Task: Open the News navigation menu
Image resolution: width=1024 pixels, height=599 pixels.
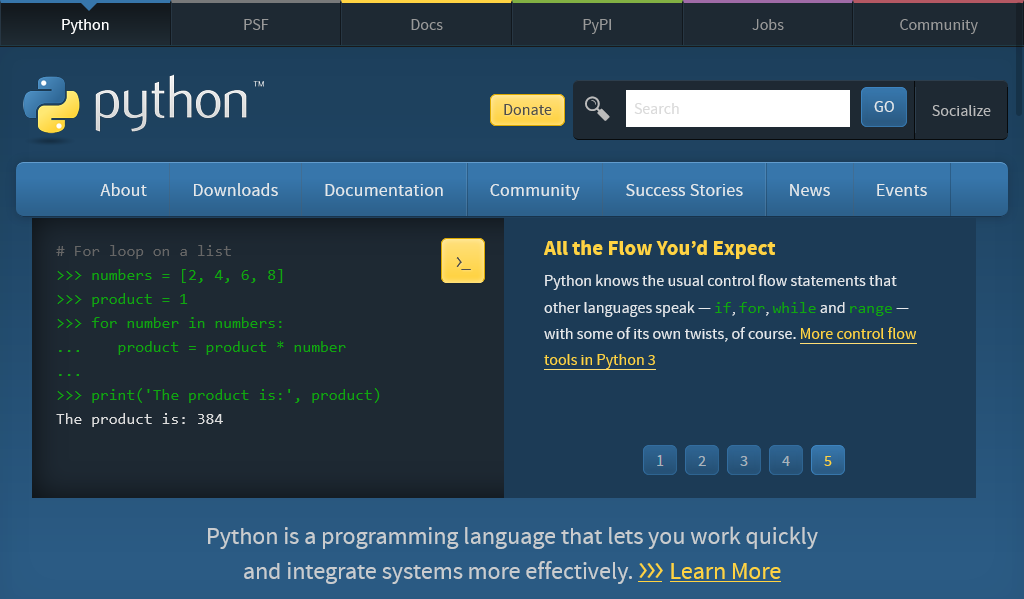Action: [x=810, y=190]
